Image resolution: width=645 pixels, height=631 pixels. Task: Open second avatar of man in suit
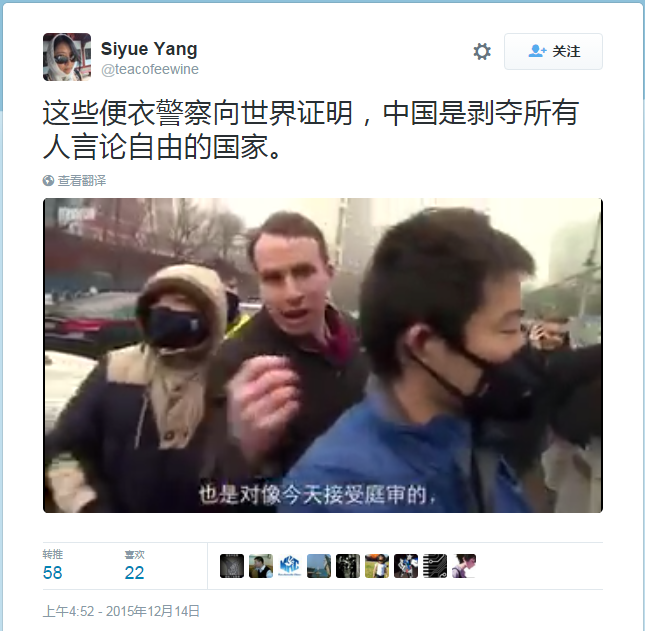click(x=261, y=566)
